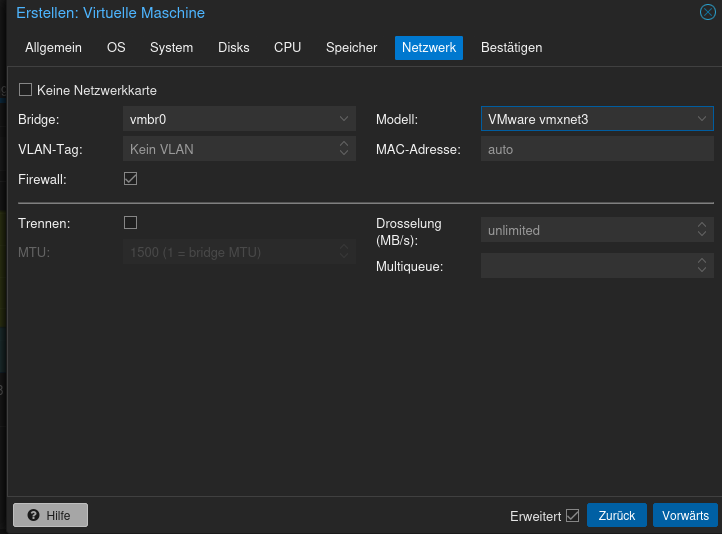Expand the Bridge vmbr0 dropdown

(x=343, y=119)
